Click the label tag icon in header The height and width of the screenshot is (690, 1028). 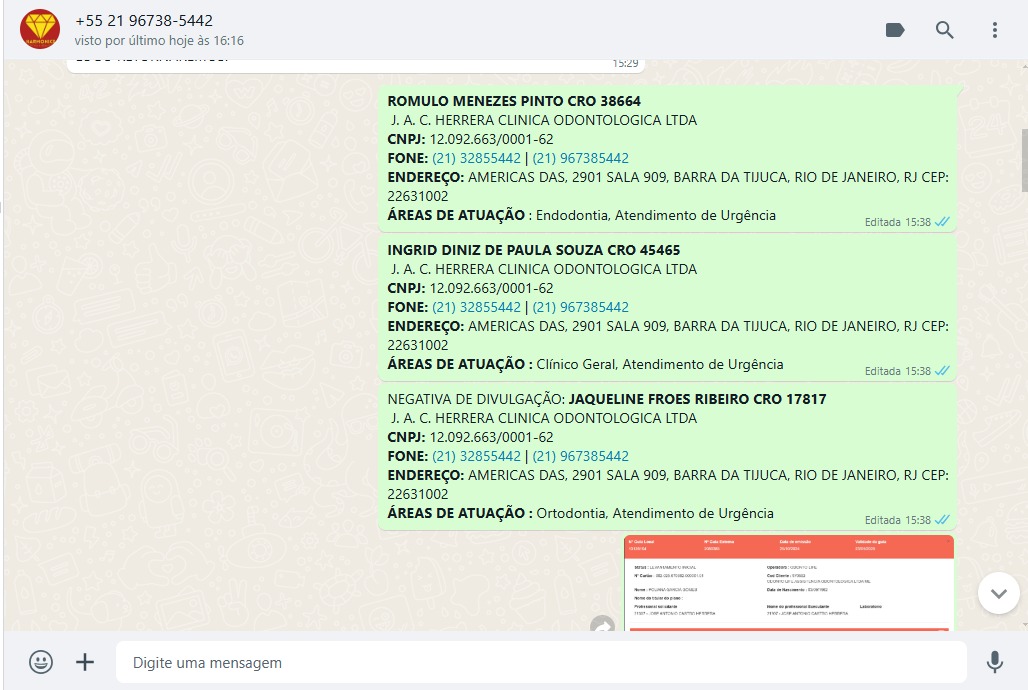[x=895, y=30]
